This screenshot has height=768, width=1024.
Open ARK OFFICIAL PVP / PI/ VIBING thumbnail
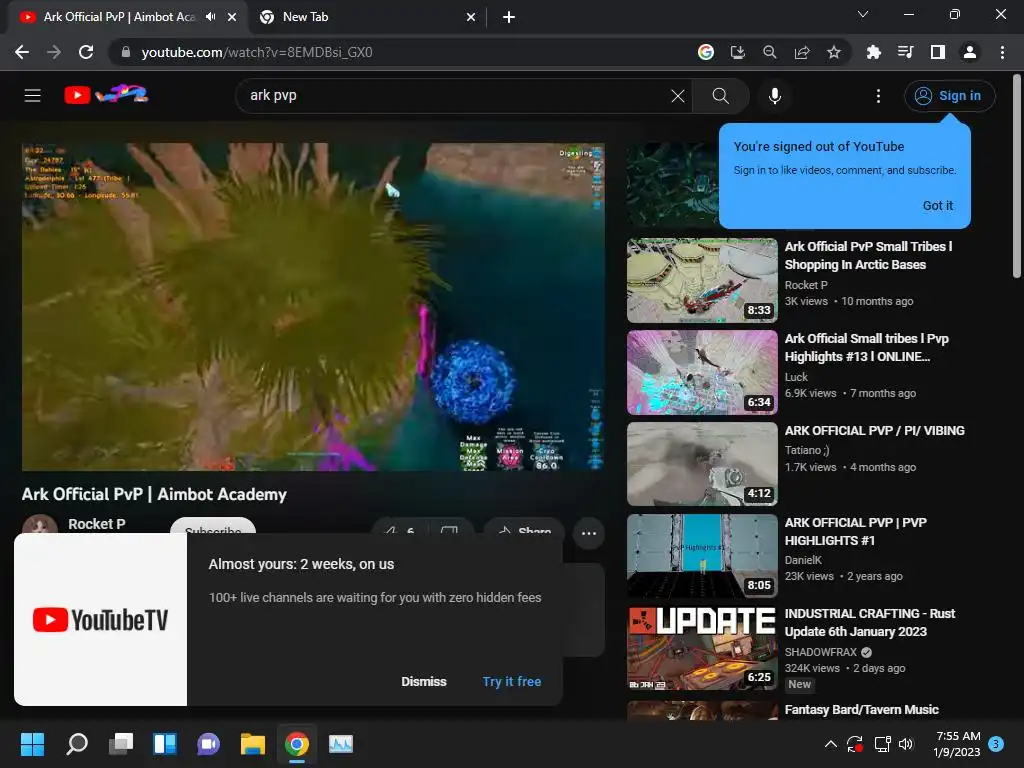[702, 464]
